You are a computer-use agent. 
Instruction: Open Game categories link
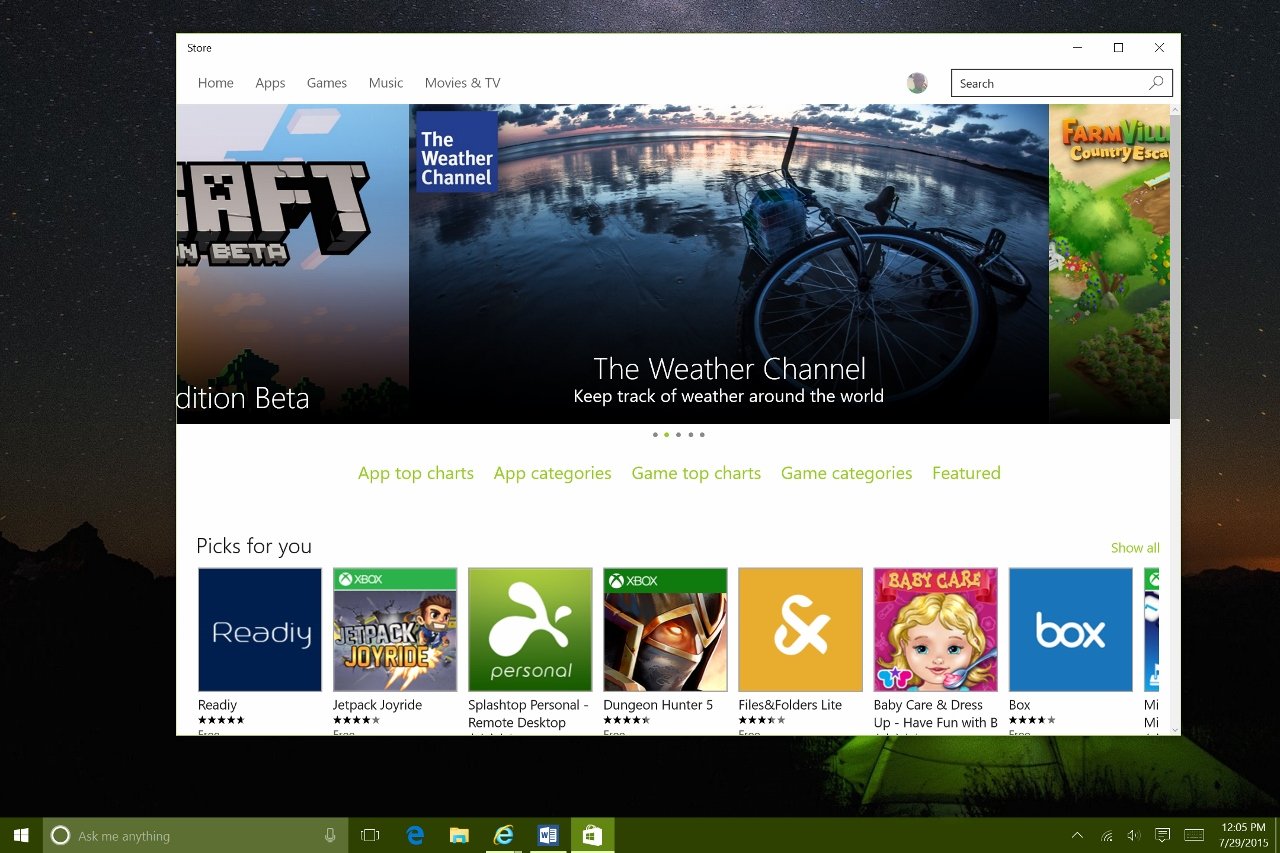click(846, 473)
